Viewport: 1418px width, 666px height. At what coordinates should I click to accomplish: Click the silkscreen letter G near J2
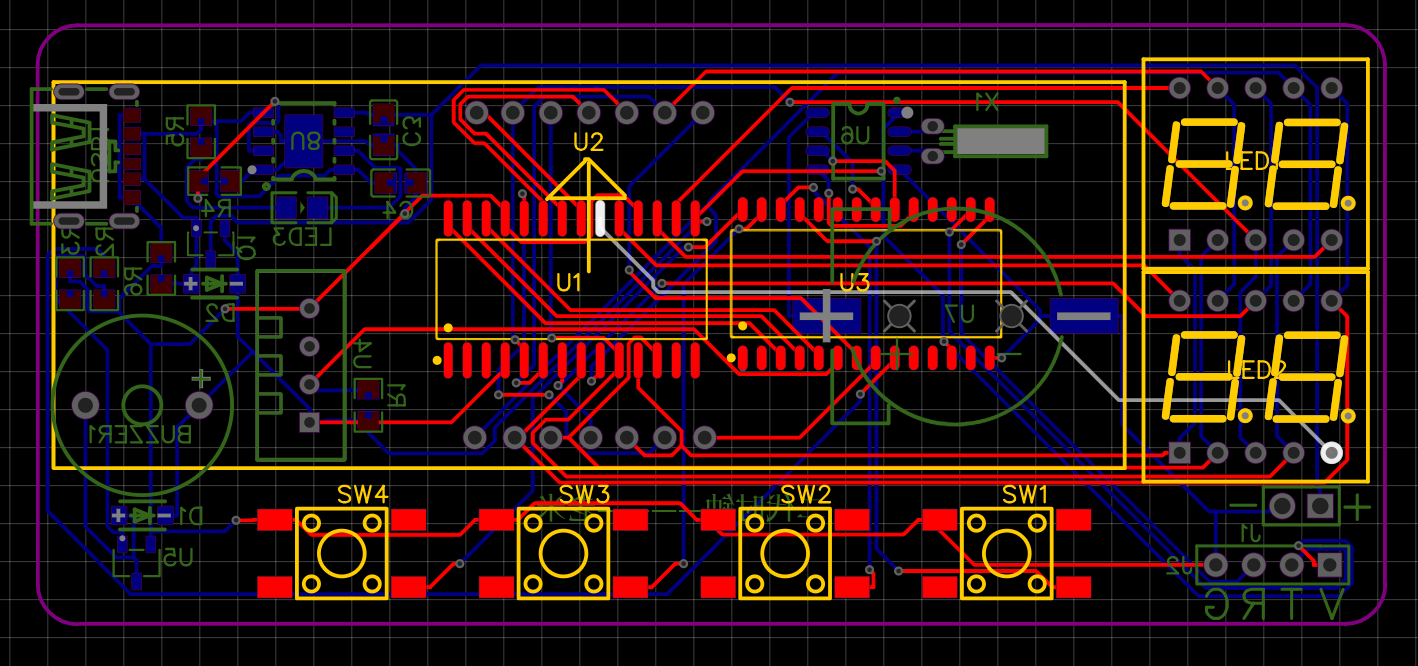click(x=1217, y=604)
